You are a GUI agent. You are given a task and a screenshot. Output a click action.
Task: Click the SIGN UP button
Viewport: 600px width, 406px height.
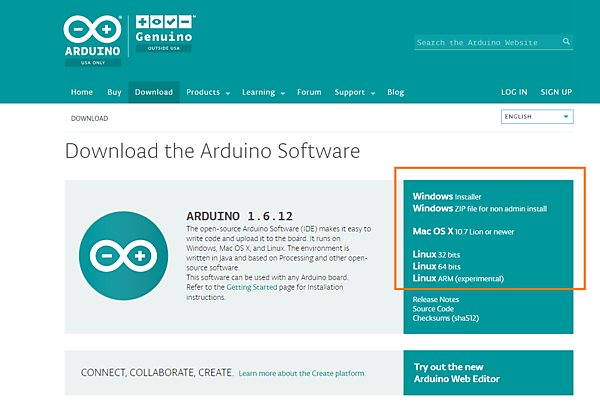pos(556,92)
